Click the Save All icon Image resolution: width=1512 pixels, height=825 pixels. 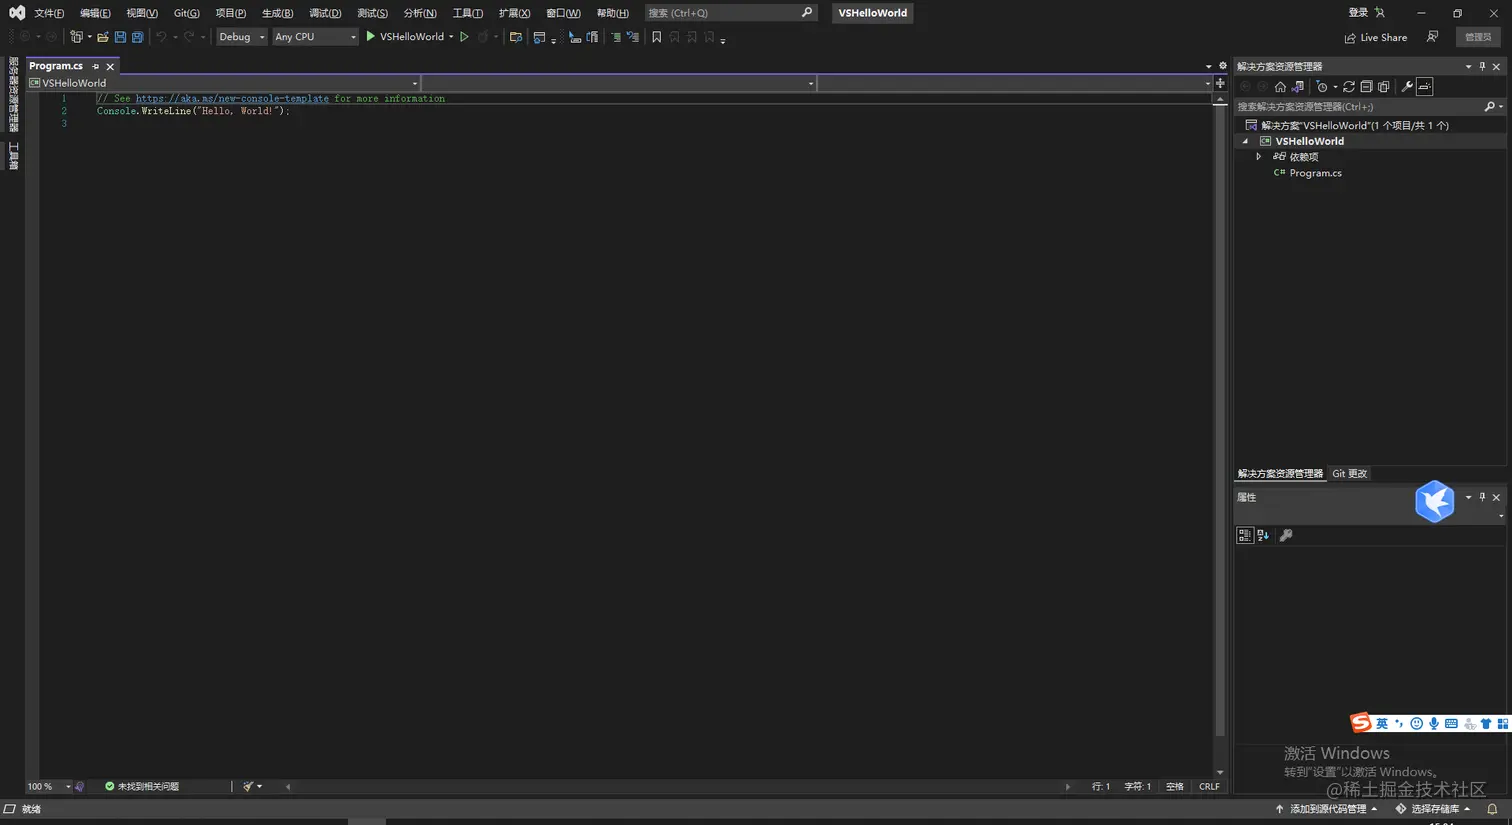(138, 37)
